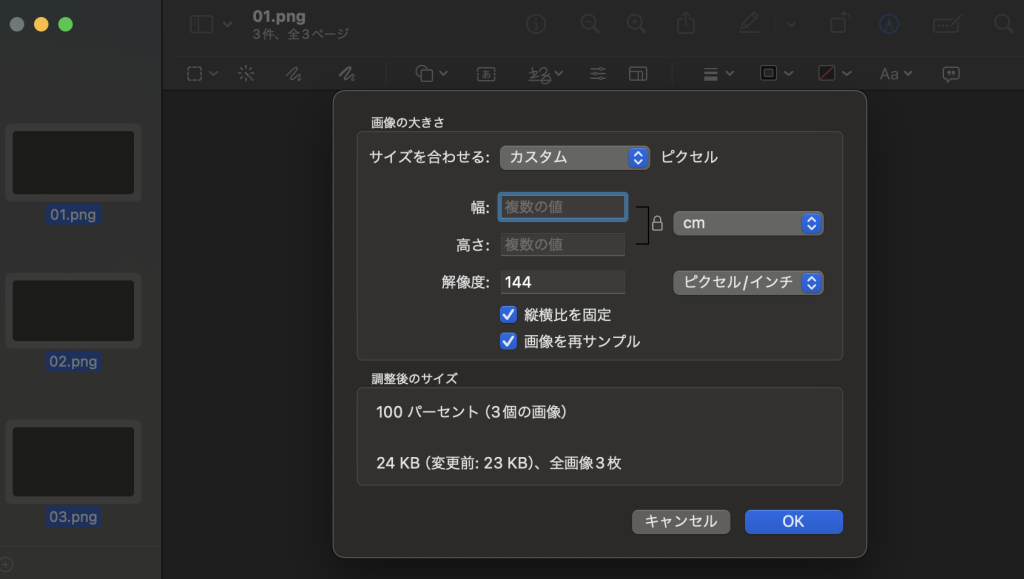Open the カスタム size preset dropdown

point(575,157)
